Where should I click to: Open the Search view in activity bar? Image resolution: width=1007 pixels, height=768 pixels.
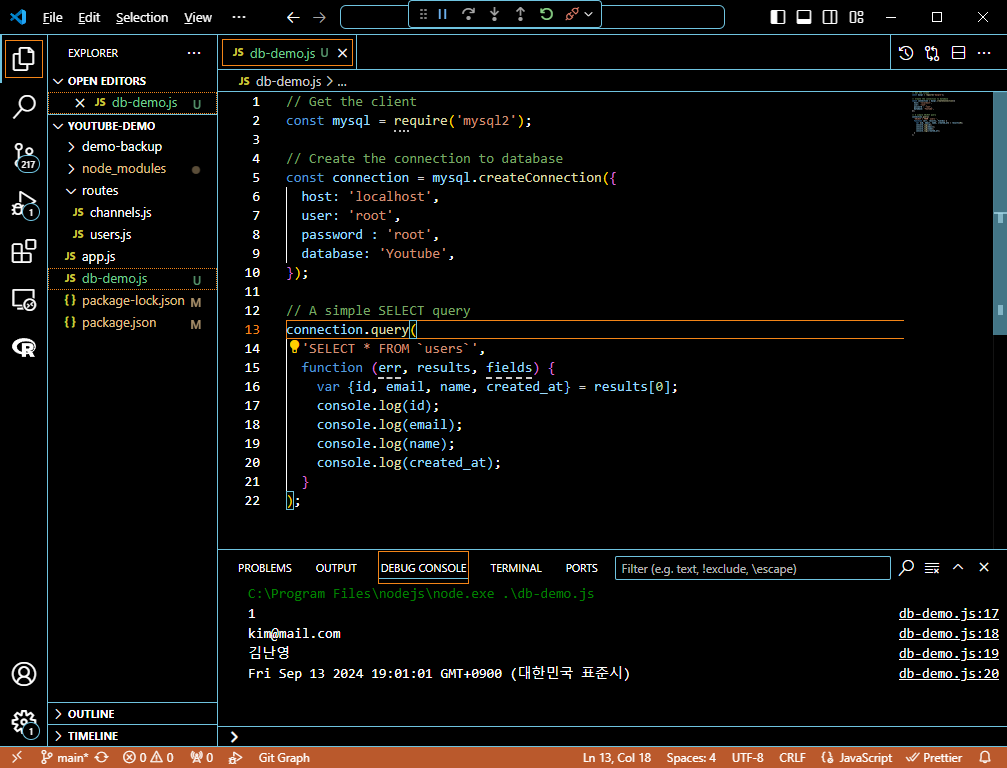tap(24, 107)
